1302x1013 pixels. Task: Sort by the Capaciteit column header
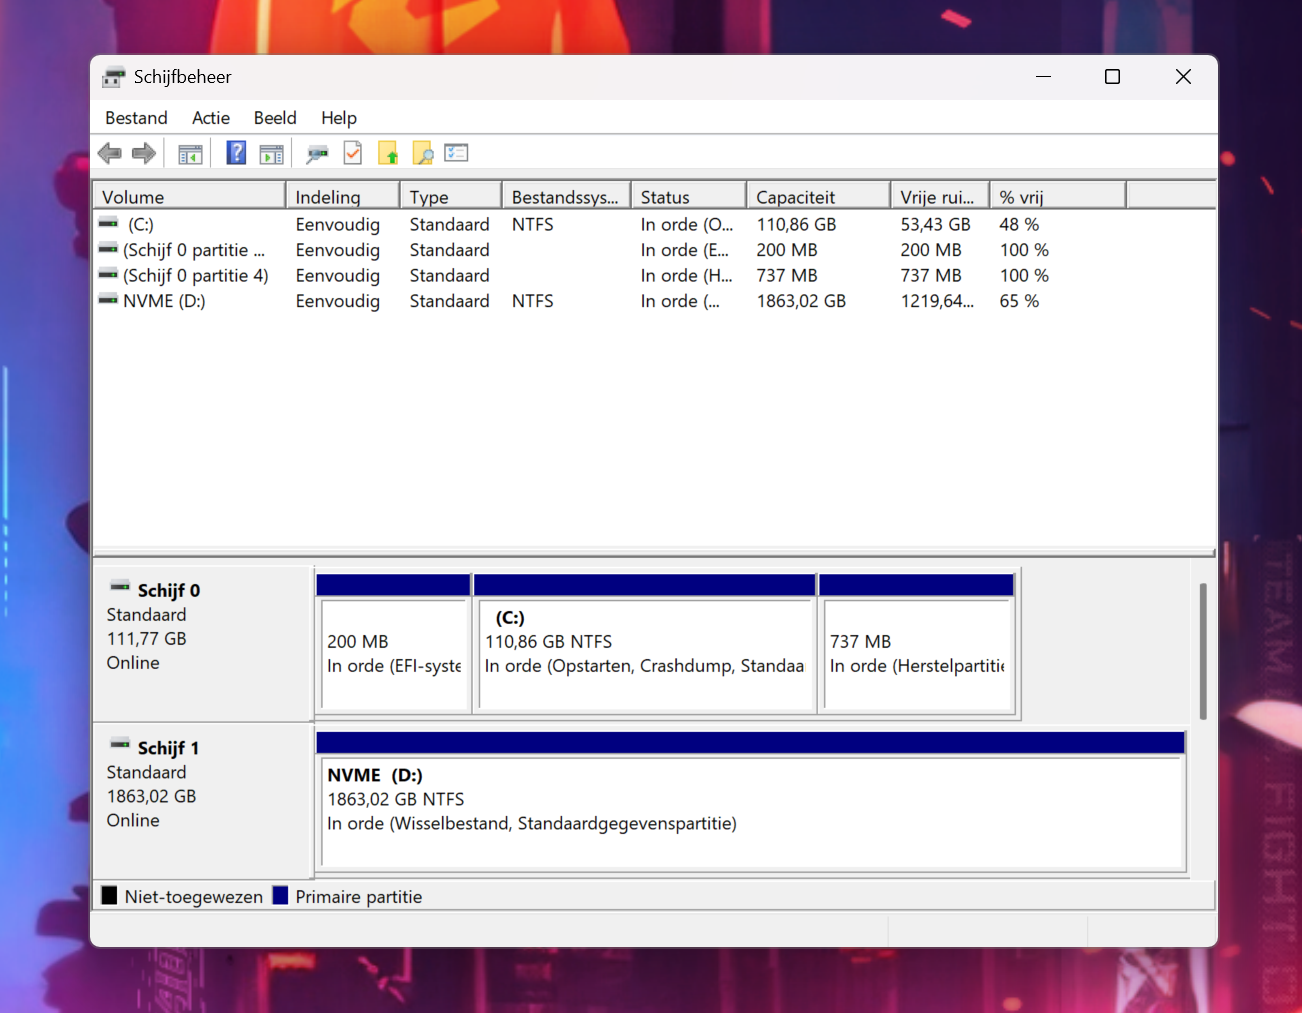pos(819,196)
